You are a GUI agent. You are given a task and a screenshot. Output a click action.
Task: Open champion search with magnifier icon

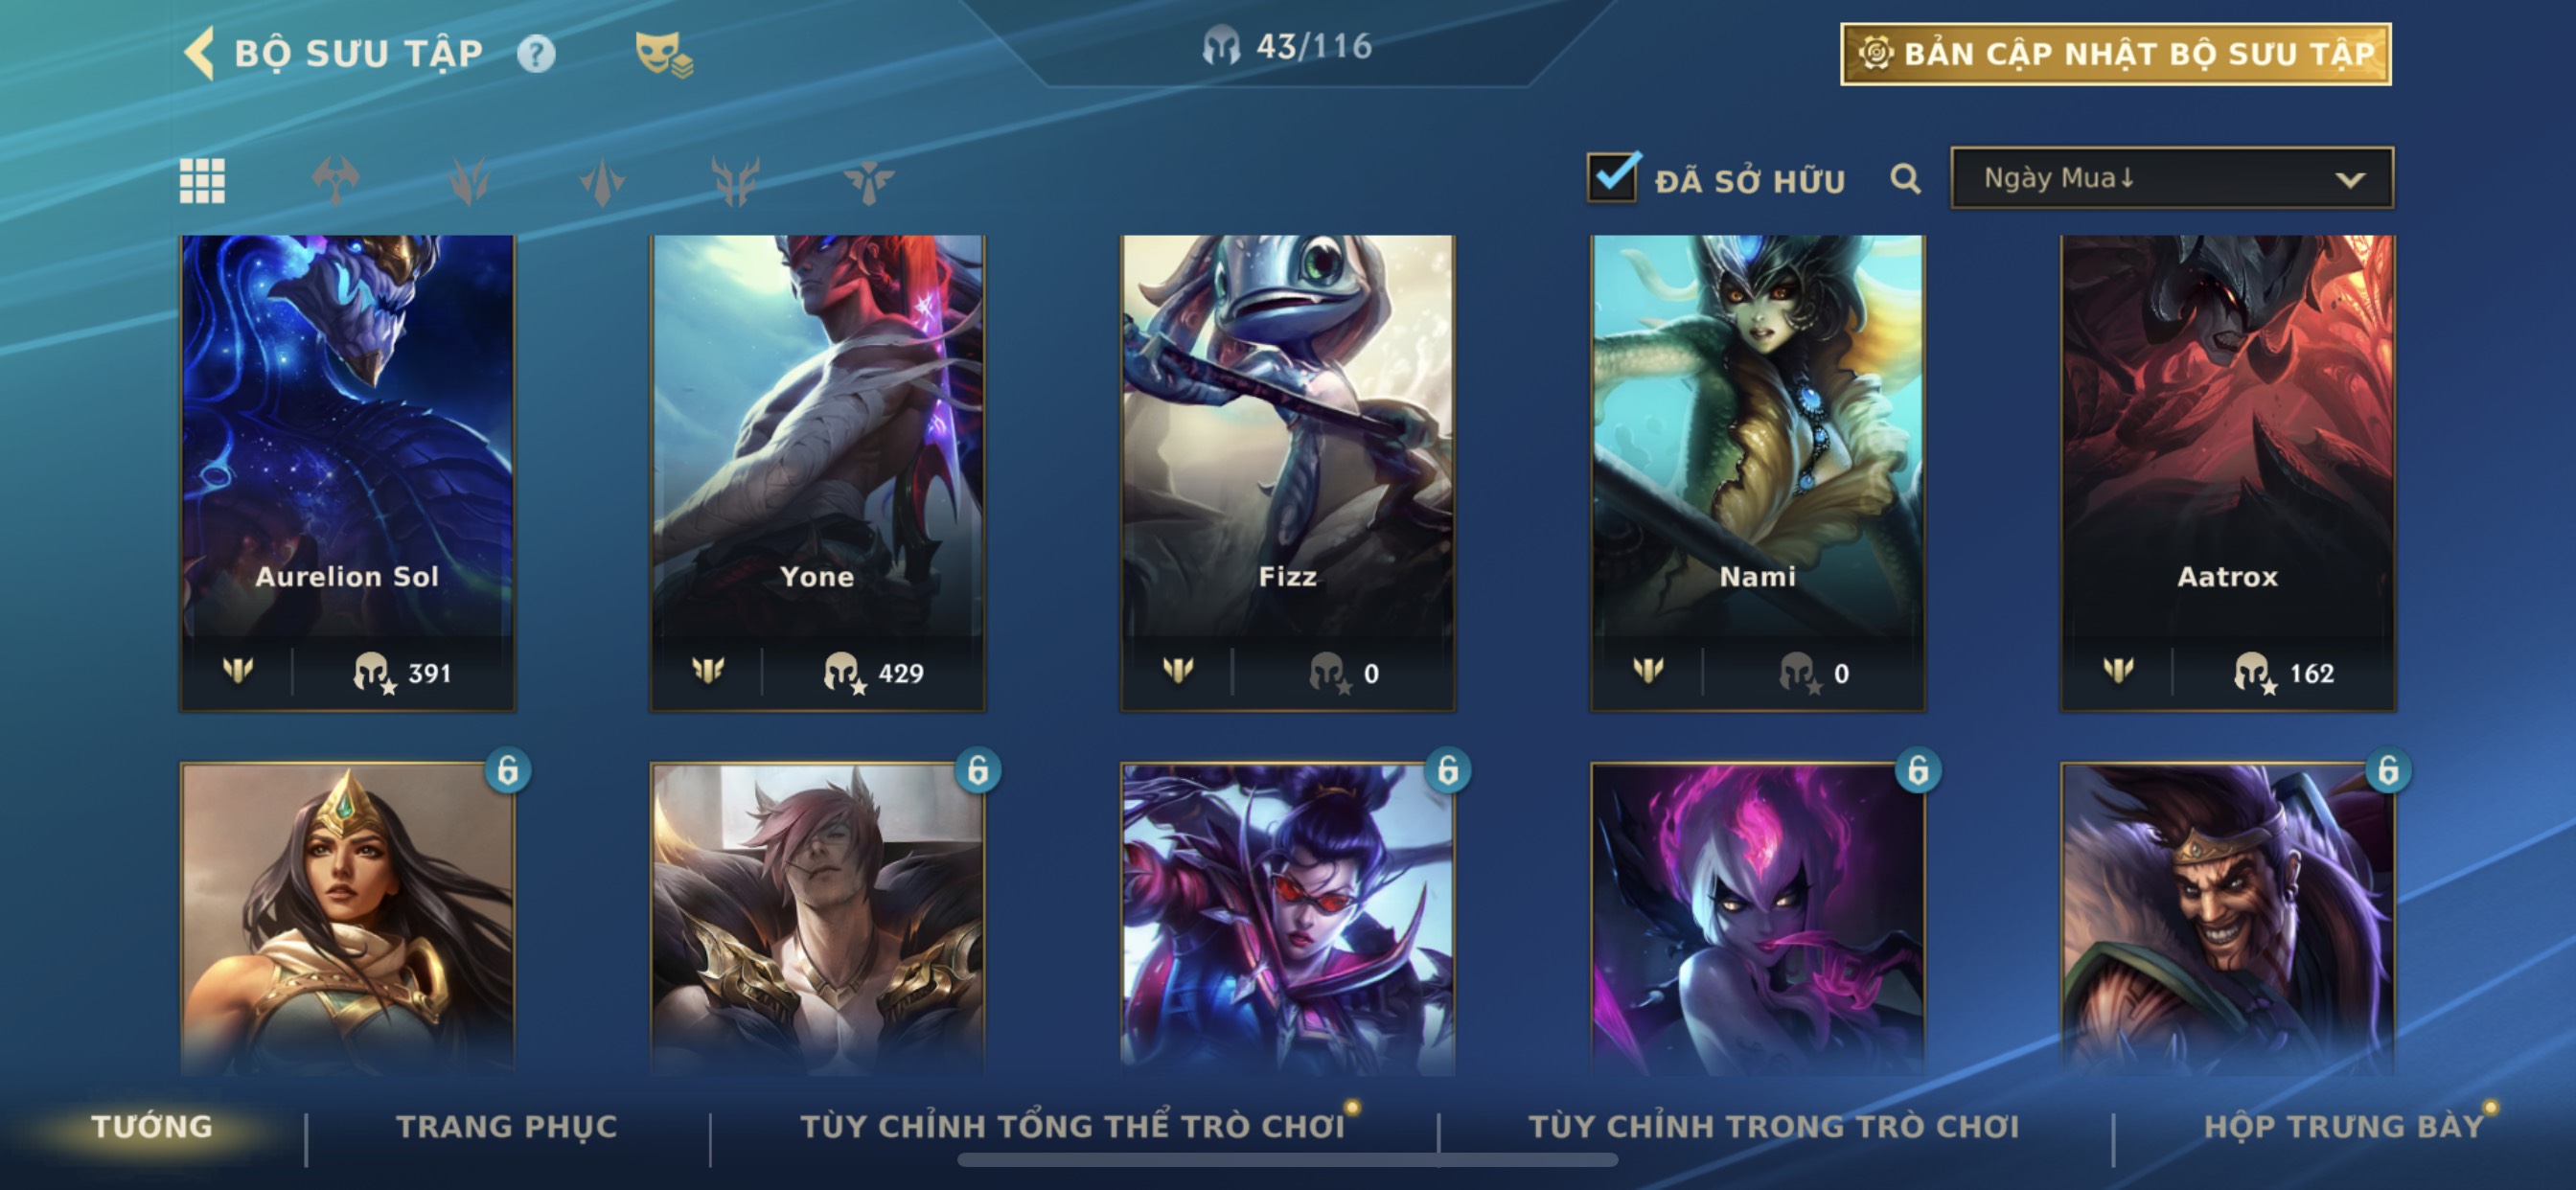pyautogui.click(x=1905, y=179)
